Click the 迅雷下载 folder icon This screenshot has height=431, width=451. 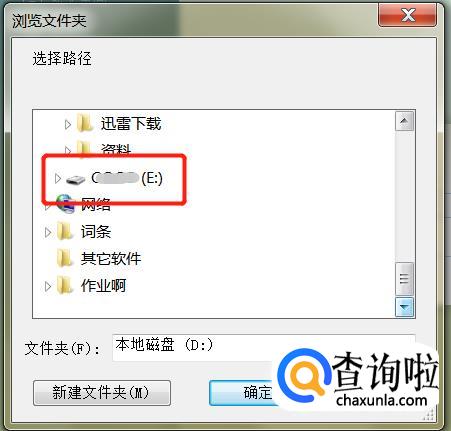pyautogui.click(x=84, y=123)
